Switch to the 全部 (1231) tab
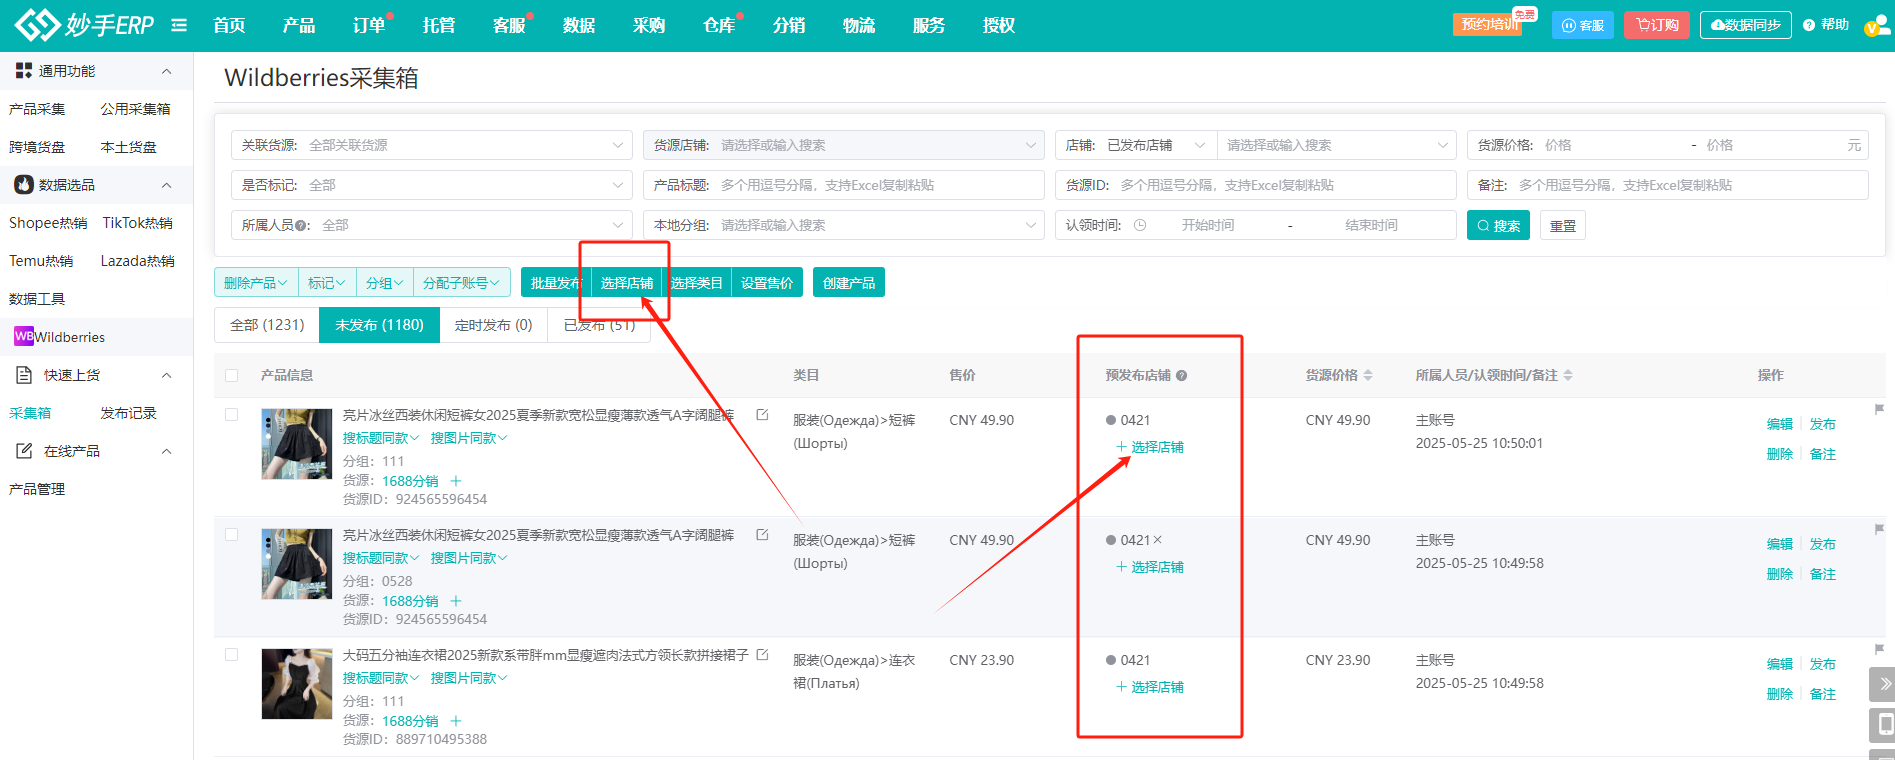 coord(267,325)
